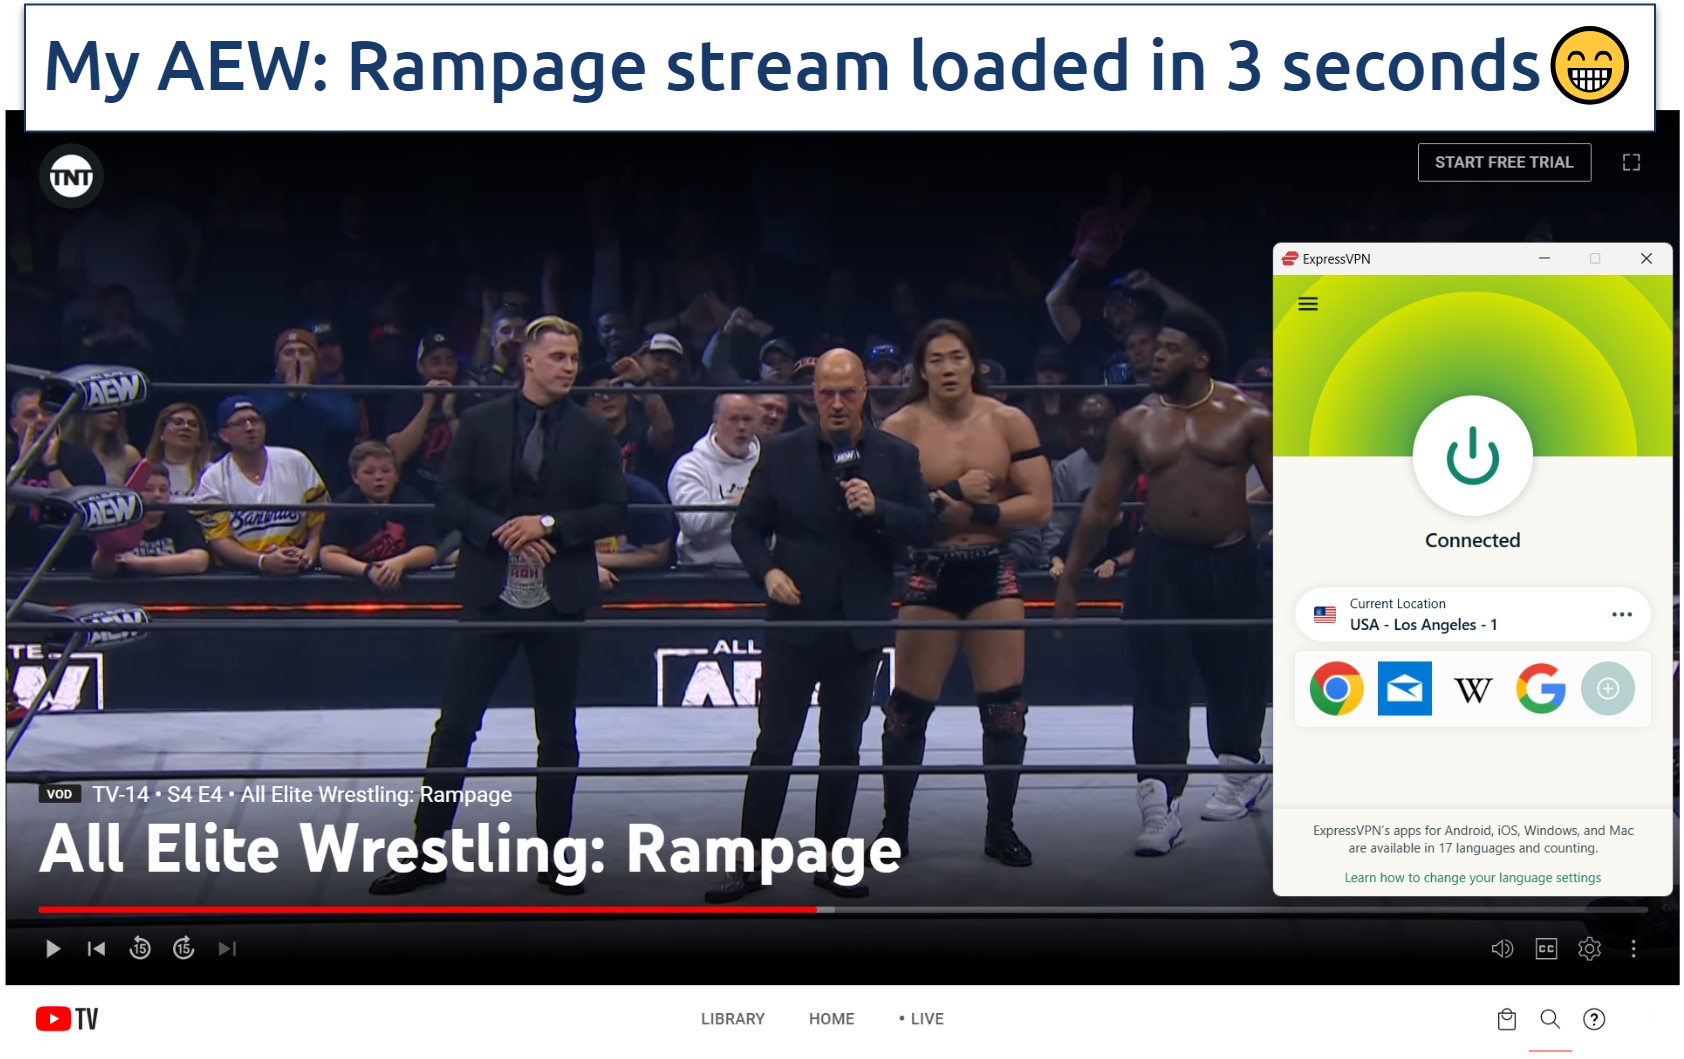
Task: Open more options in video player
Action: tap(1633, 948)
